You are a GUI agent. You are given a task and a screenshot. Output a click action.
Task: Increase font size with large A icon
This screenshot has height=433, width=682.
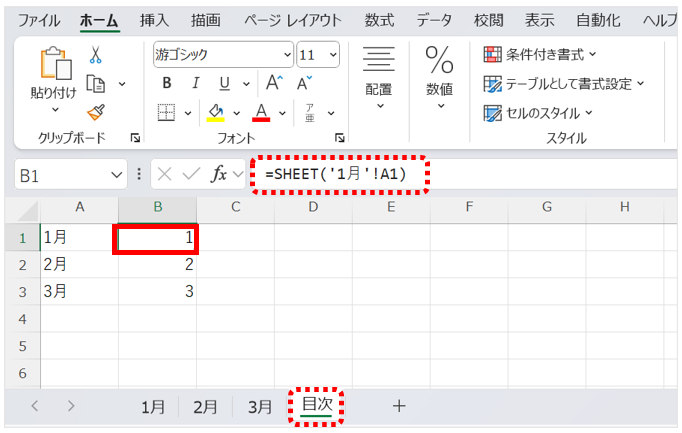[275, 83]
